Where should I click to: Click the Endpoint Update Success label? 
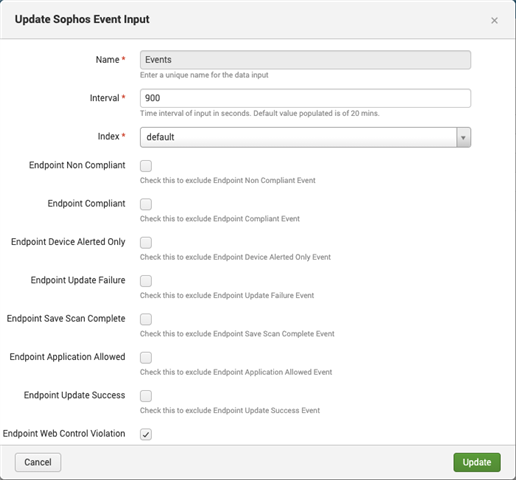coord(74,395)
